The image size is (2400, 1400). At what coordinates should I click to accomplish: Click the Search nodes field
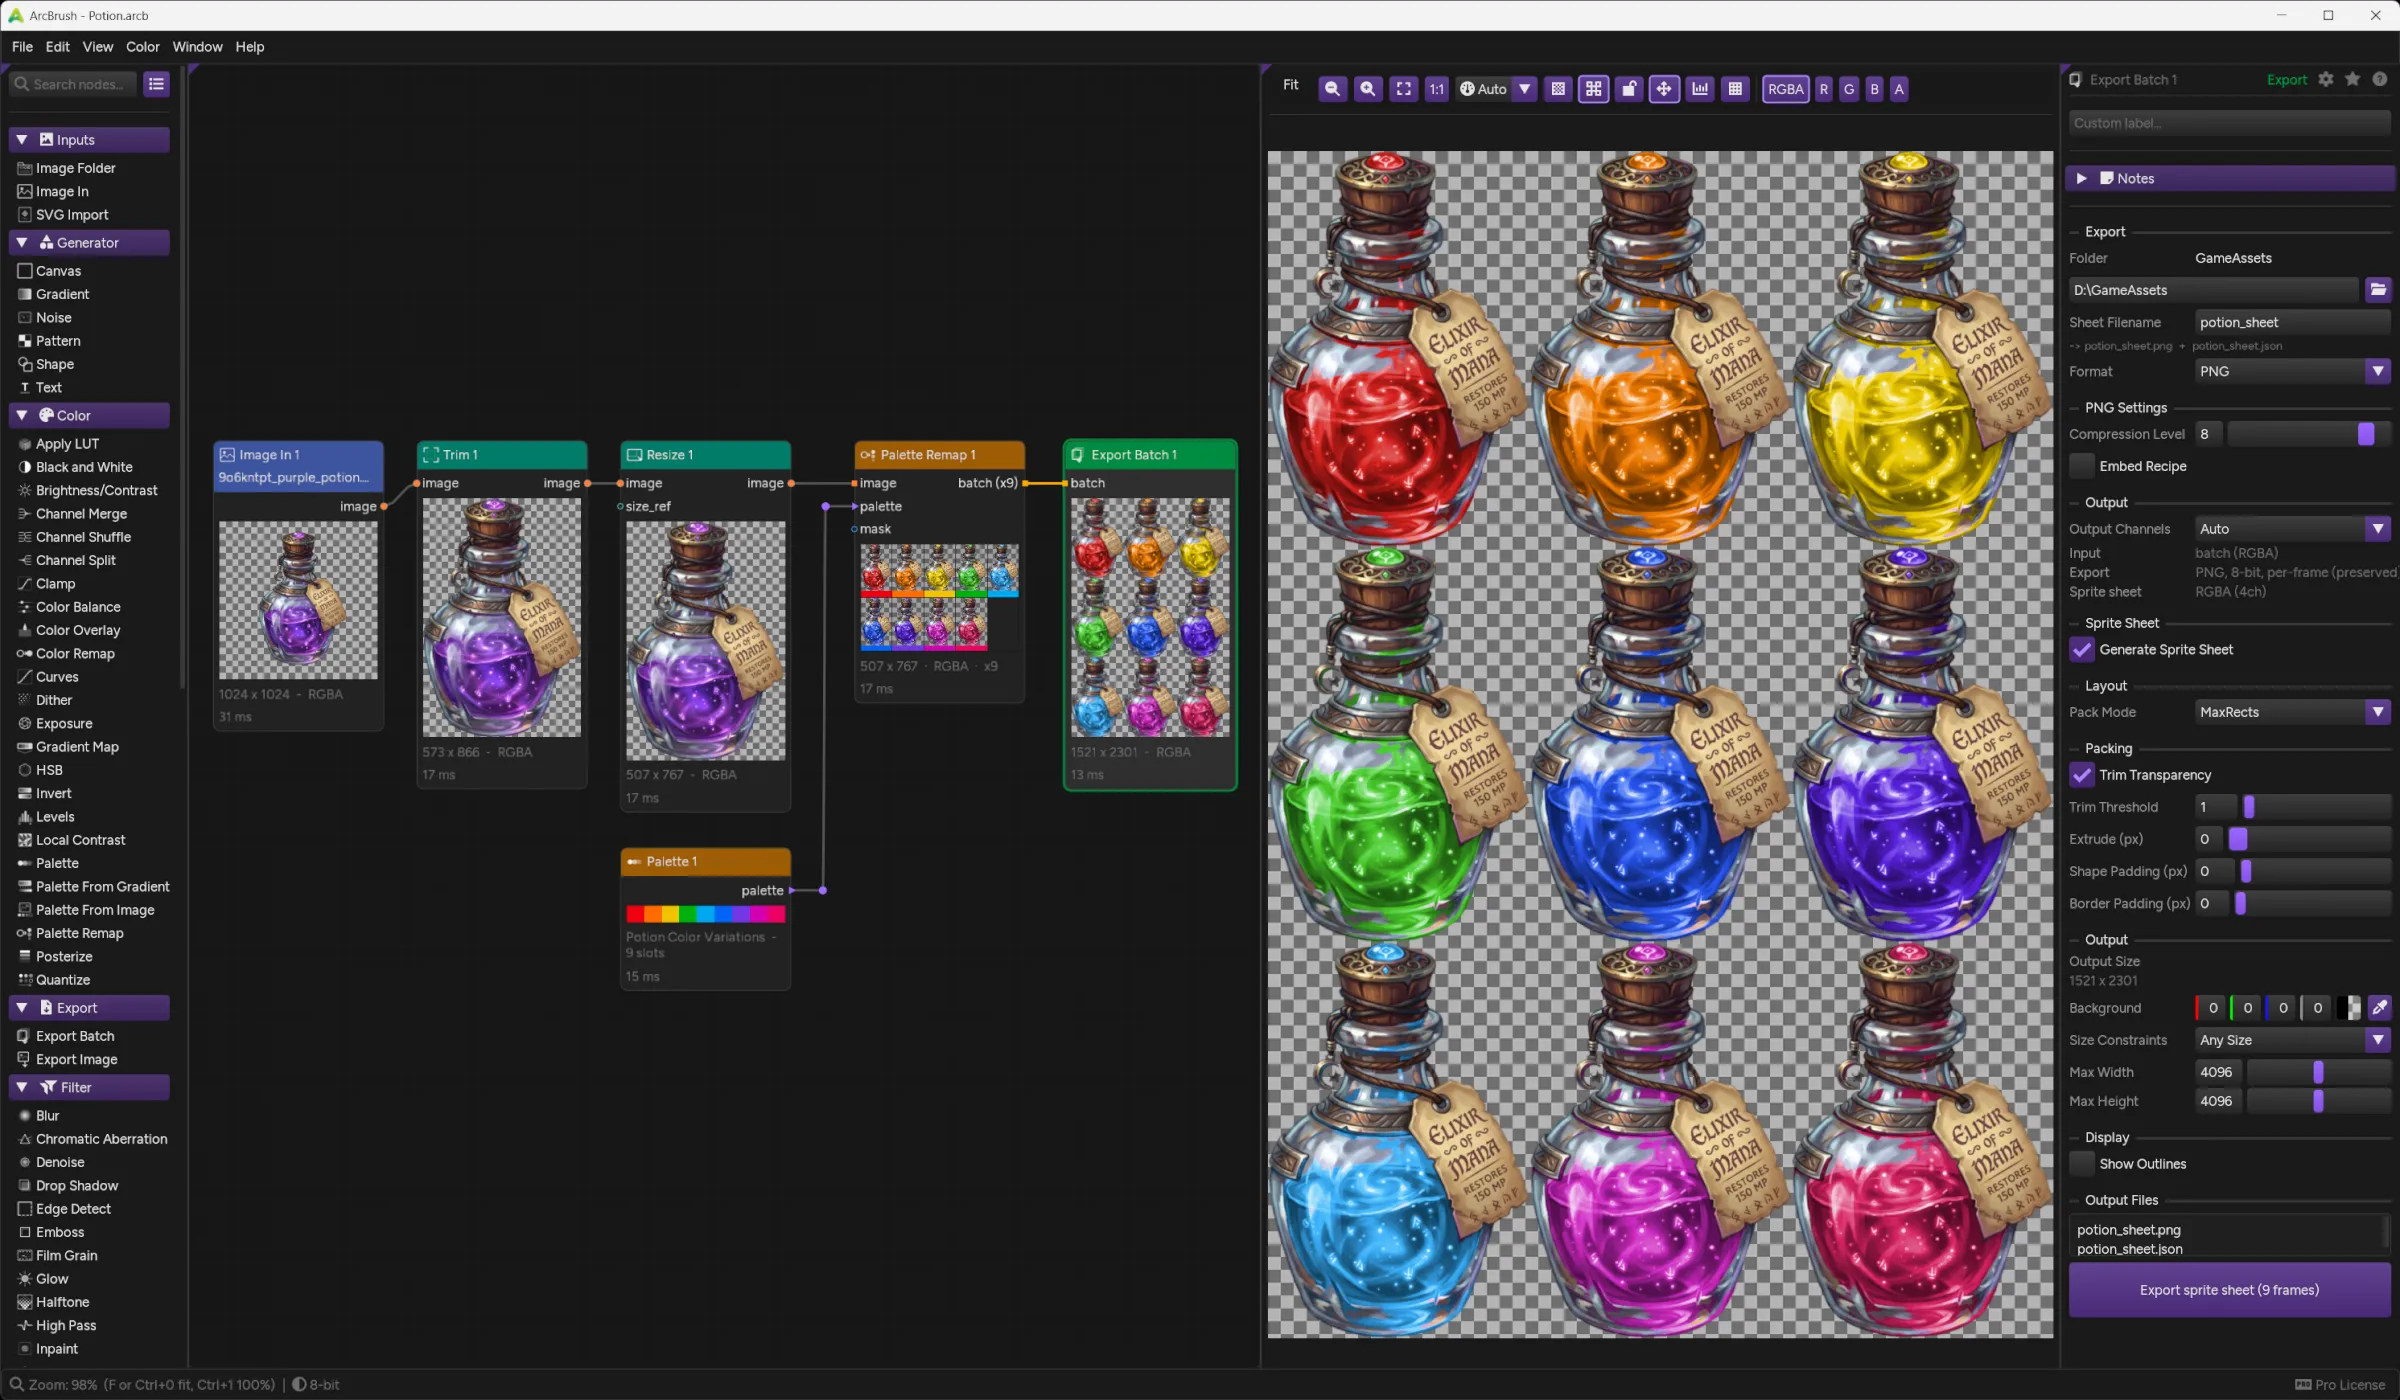click(x=73, y=84)
